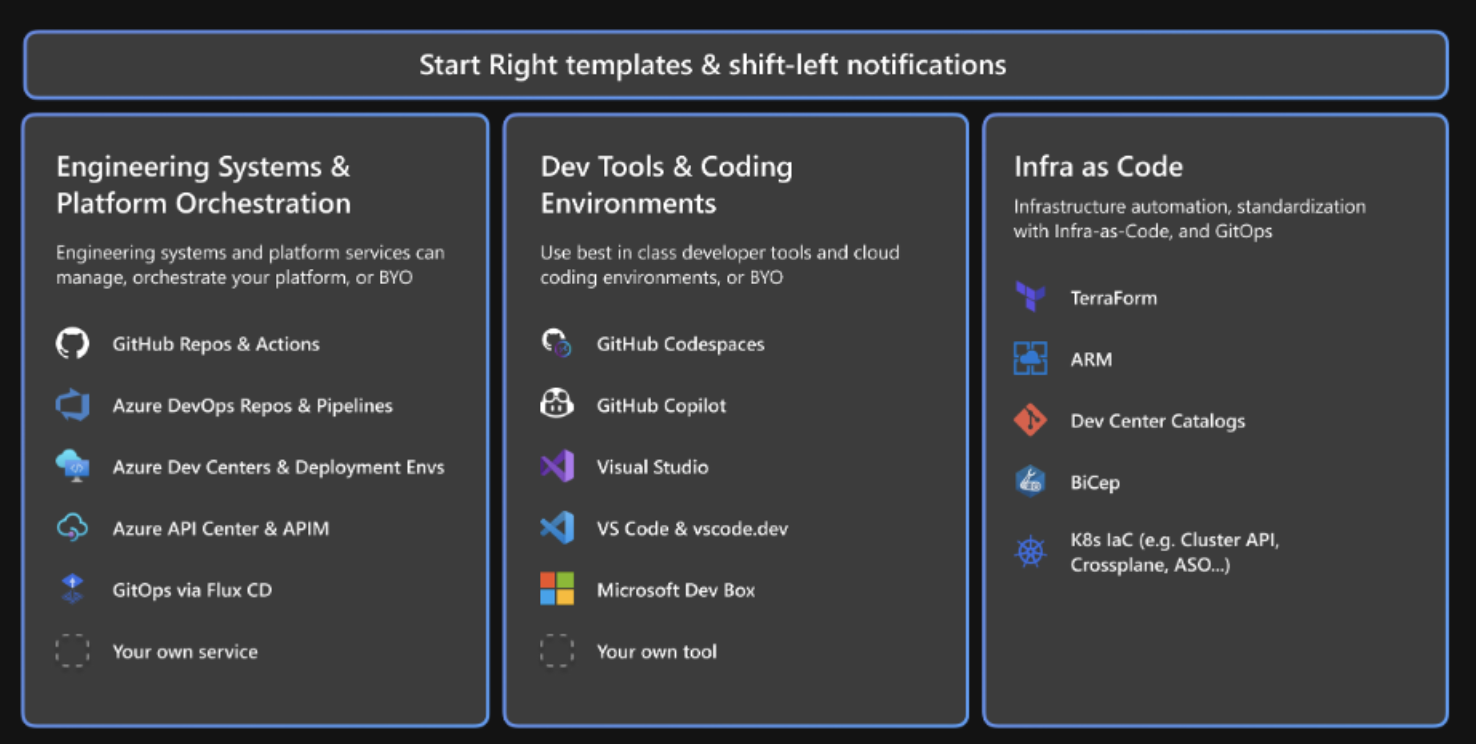Click the Visual Studio label
The image size is (1476, 744).
652,467
